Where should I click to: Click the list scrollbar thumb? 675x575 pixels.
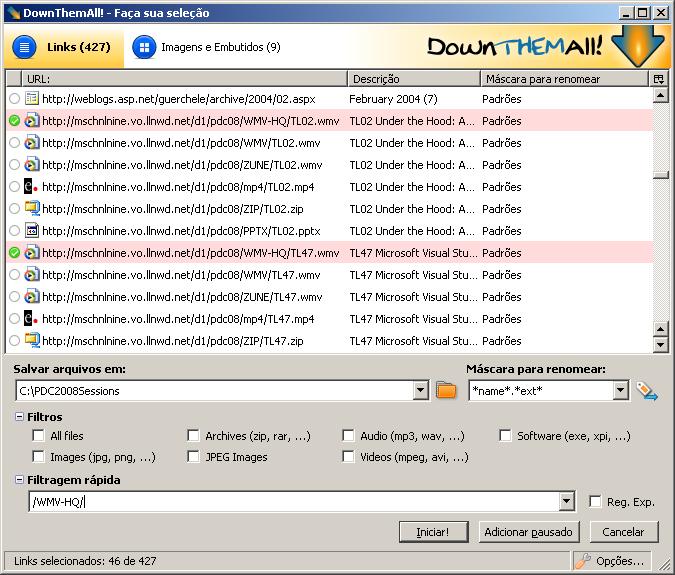(660, 175)
